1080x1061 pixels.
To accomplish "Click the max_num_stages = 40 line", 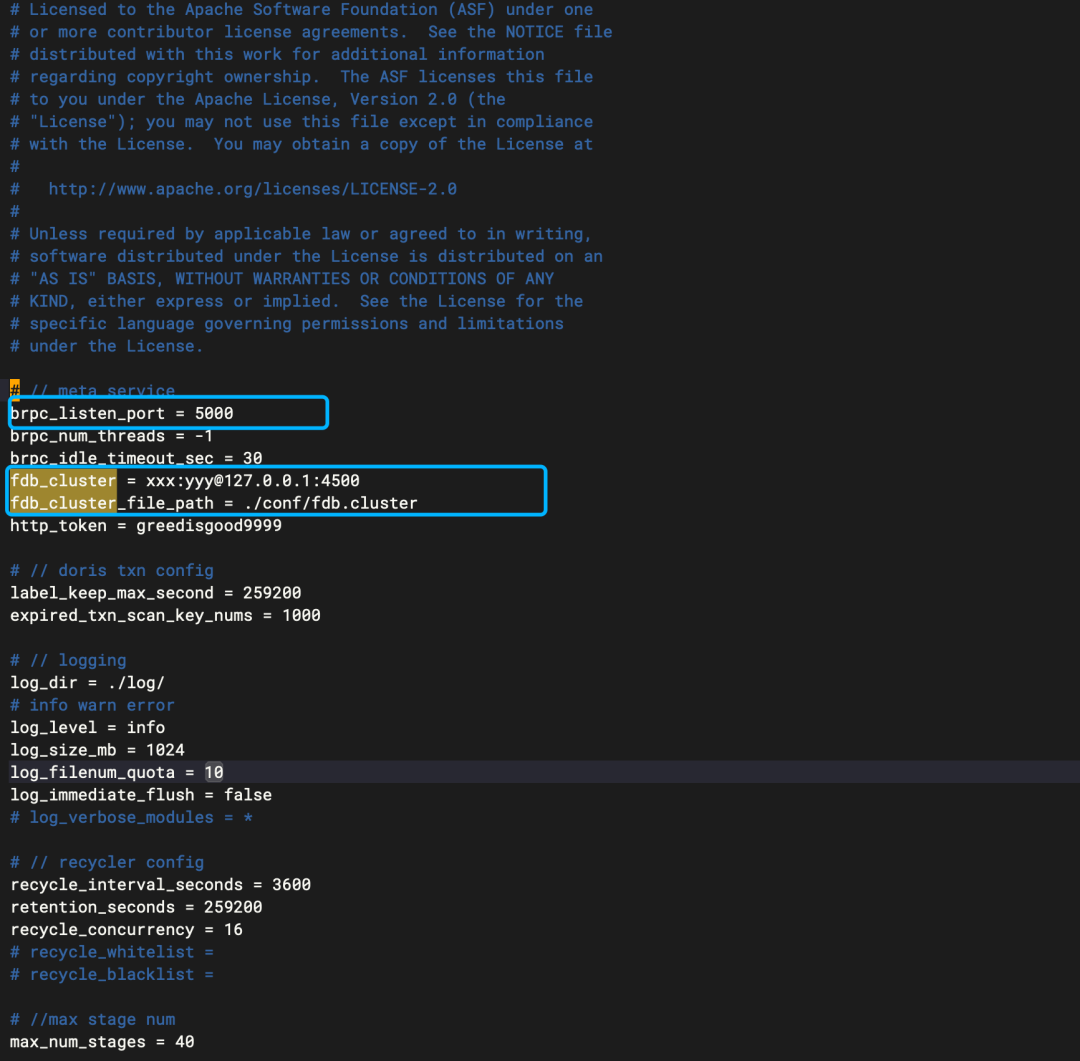I will click(102, 1042).
